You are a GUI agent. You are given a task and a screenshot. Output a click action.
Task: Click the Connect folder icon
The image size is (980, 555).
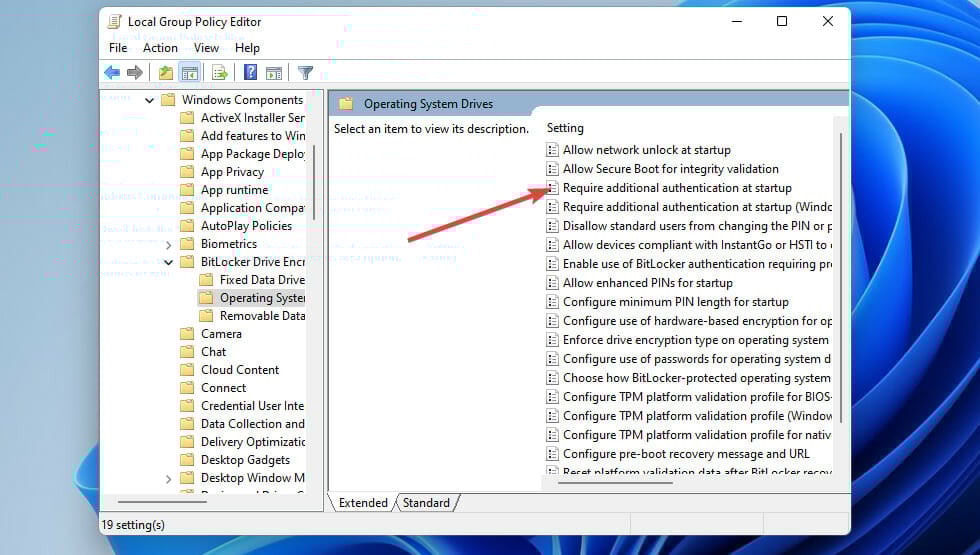click(187, 388)
